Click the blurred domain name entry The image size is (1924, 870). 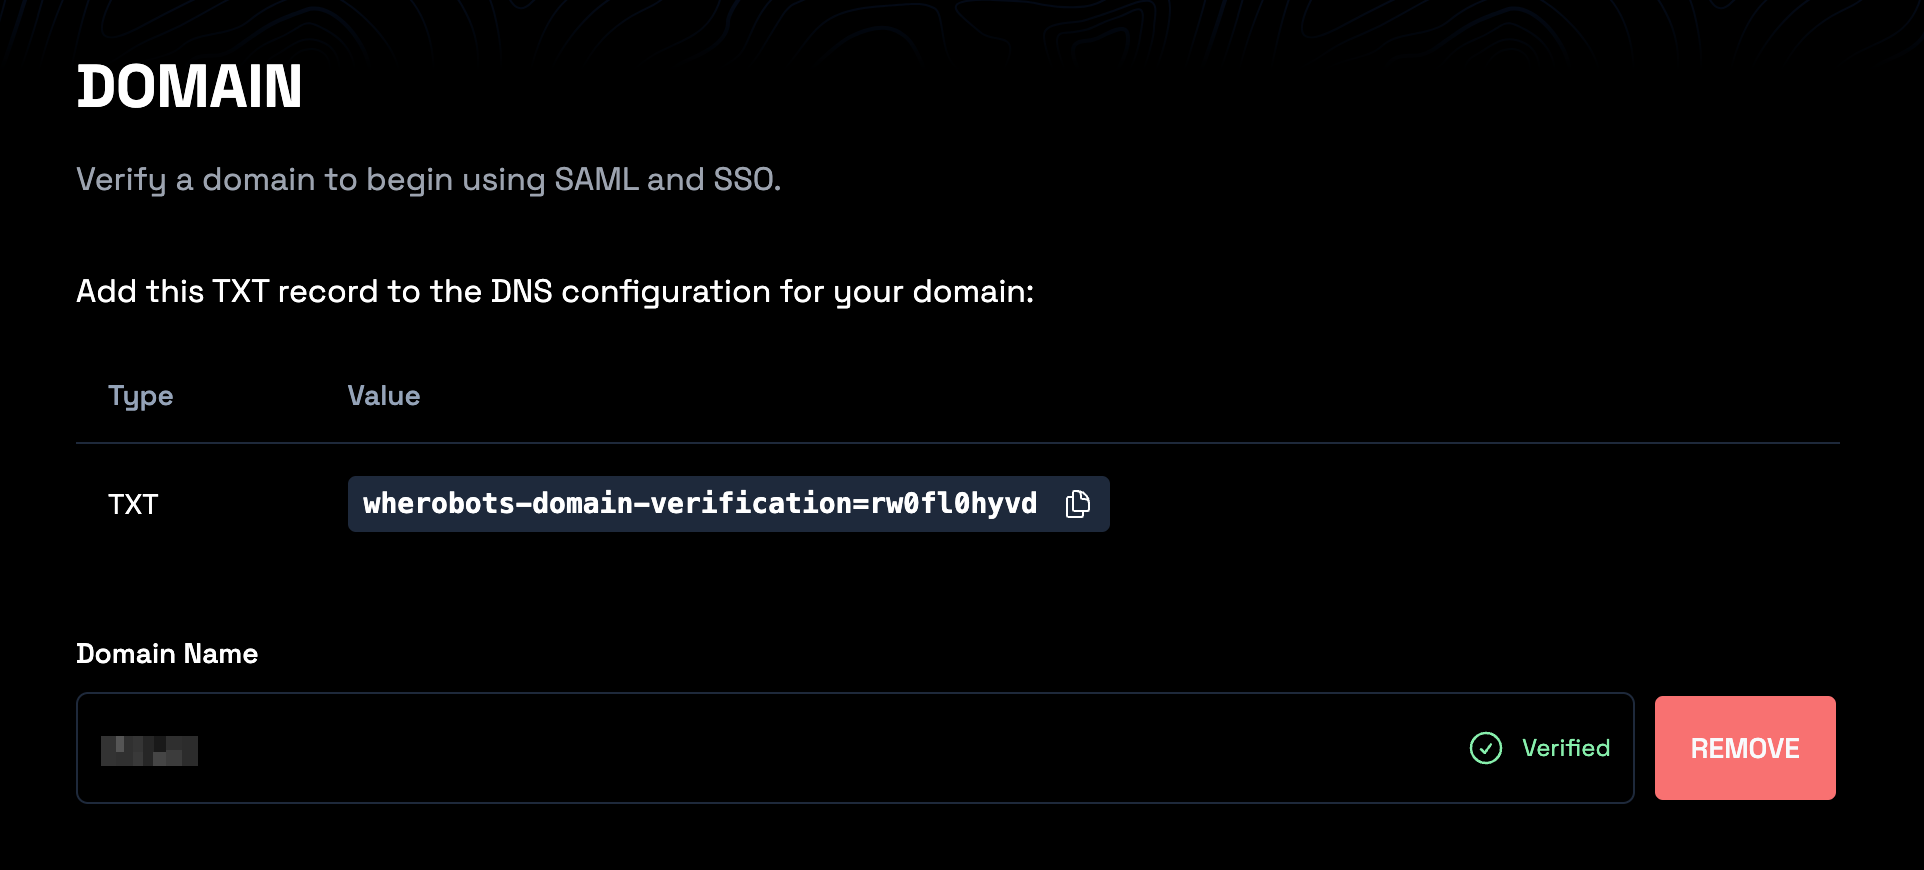[148, 750]
